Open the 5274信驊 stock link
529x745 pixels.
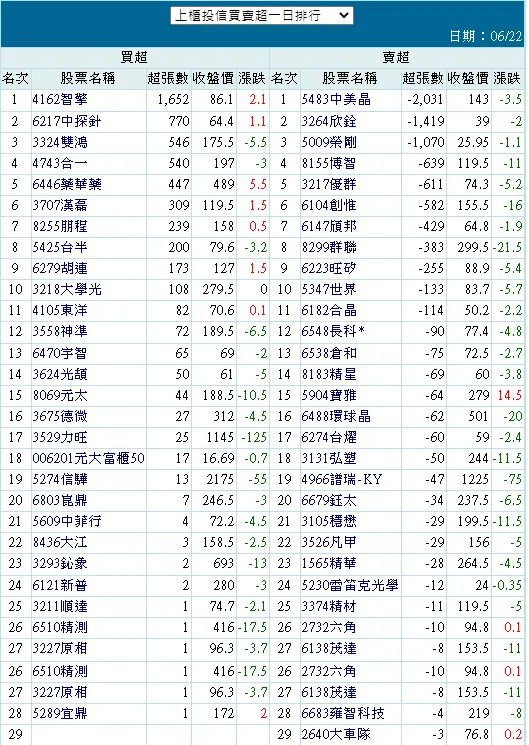point(60,479)
